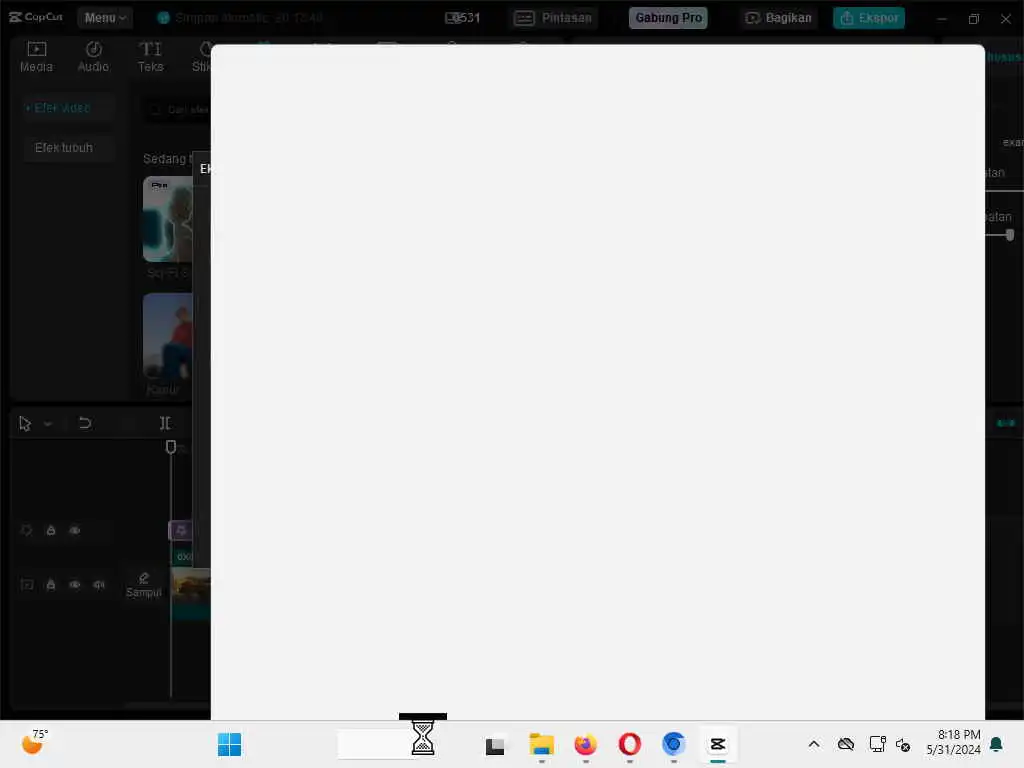Open the Teks tab
Viewport: 1024px width, 768px height.
[150, 57]
